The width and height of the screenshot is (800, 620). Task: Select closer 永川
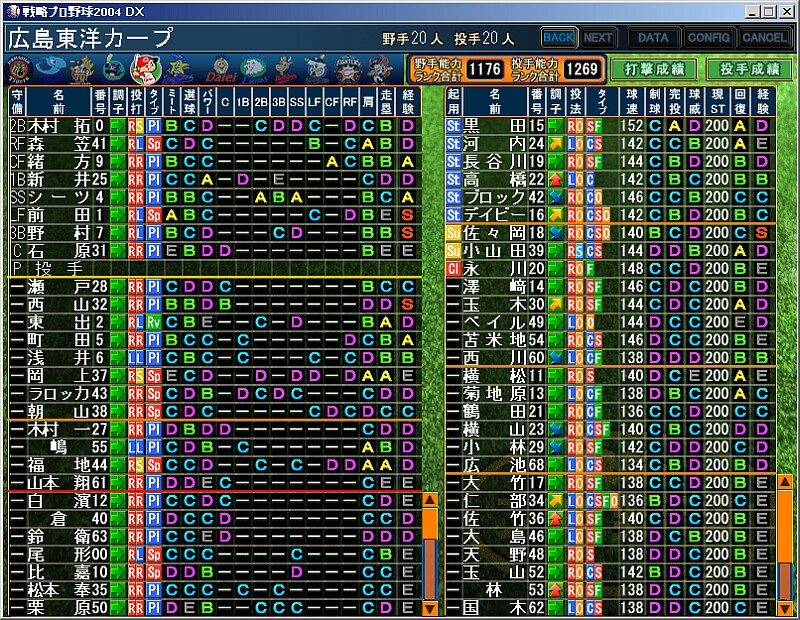click(x=611, y=269)
